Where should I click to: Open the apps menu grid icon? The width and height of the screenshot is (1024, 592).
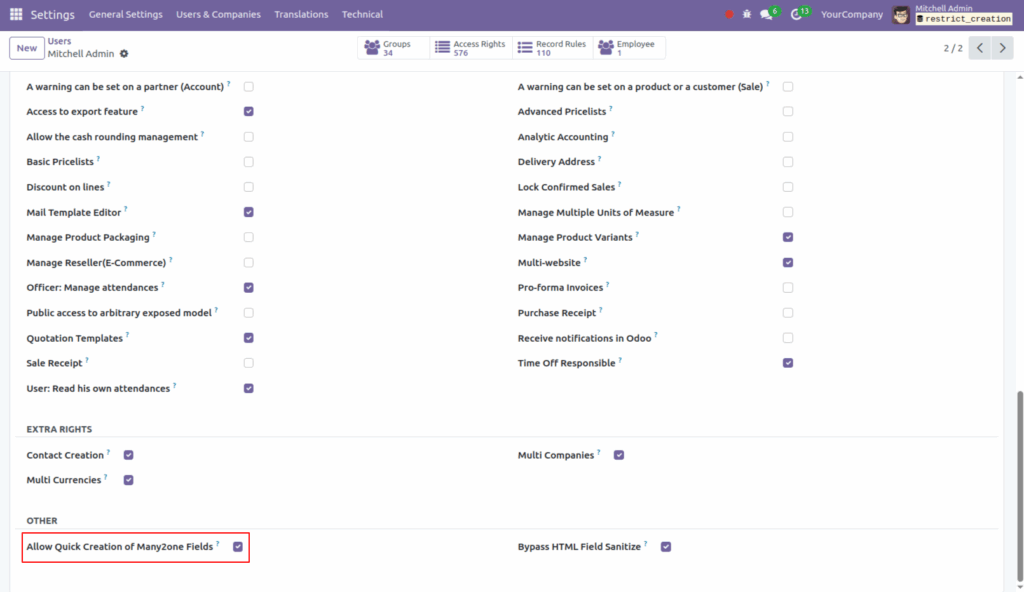pos(15,14)
